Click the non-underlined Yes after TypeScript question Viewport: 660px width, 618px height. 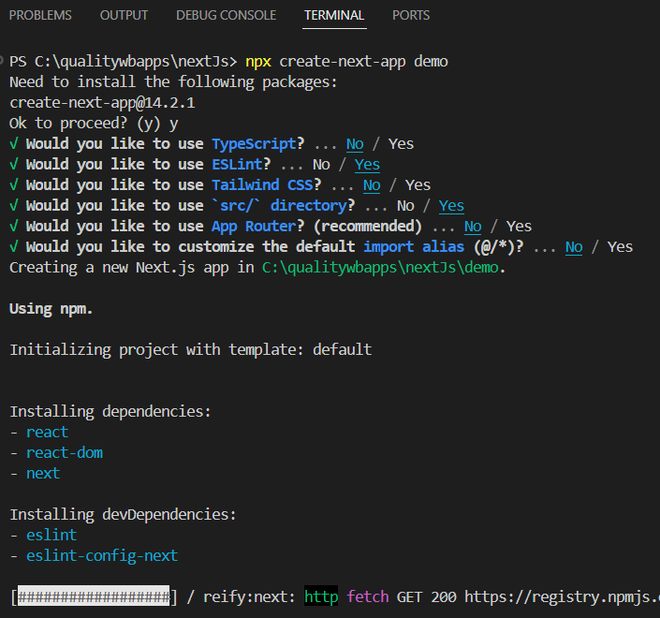(x=401, y=144)
